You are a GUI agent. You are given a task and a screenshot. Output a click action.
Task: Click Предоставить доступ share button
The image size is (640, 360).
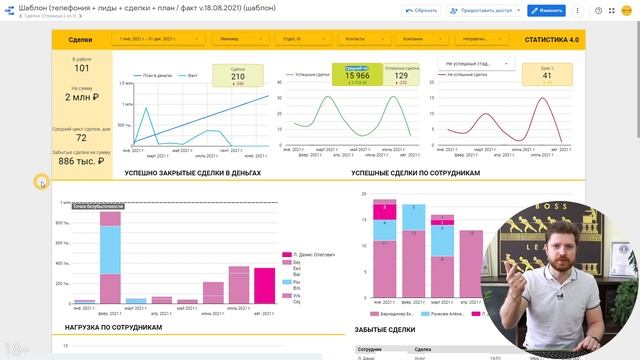(x=481, y=11)
